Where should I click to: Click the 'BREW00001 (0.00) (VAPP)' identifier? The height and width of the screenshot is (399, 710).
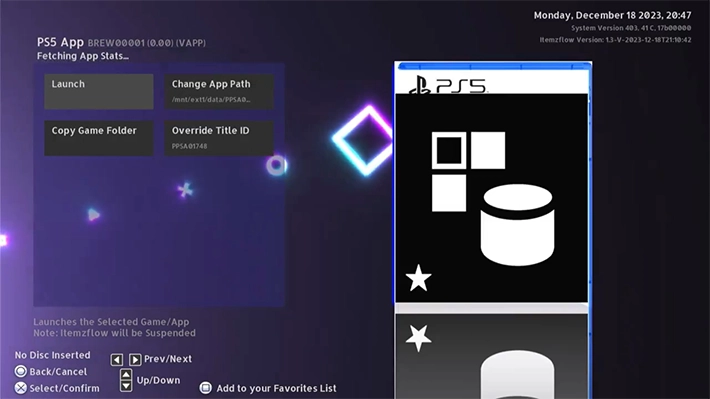[x=147, y=43]
